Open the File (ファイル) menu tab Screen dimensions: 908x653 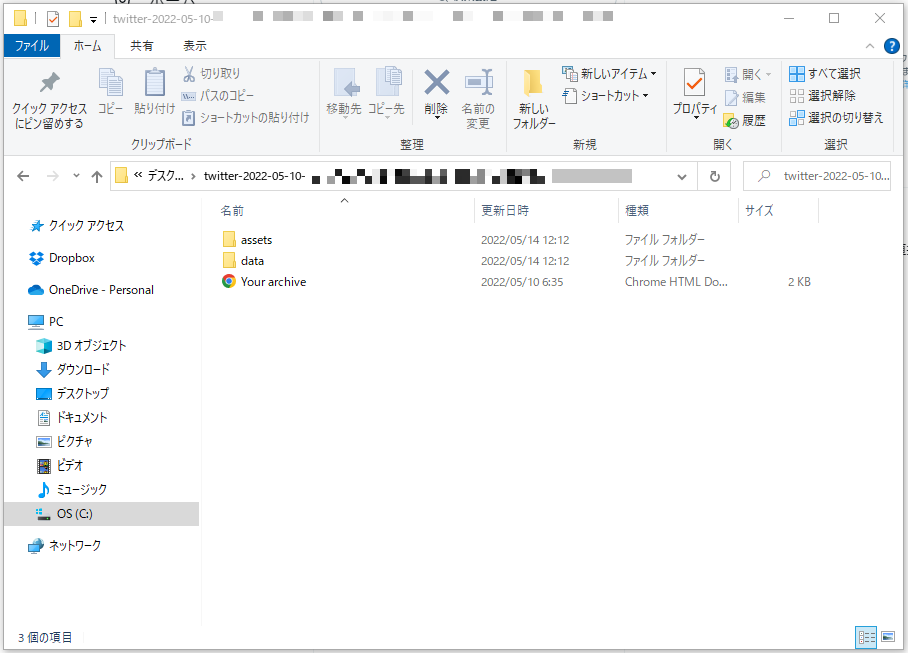pos(32,46)
